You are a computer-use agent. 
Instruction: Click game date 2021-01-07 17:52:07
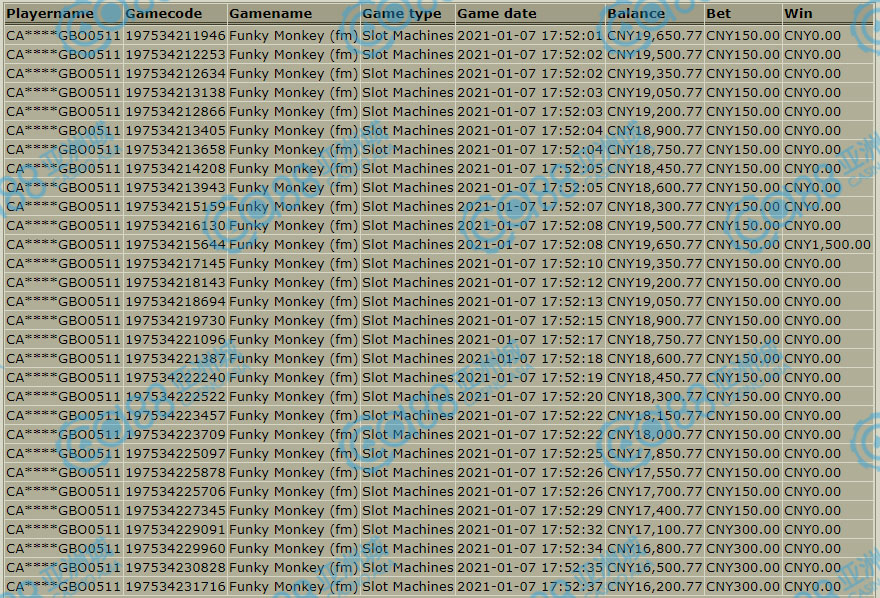coord(530,207)
